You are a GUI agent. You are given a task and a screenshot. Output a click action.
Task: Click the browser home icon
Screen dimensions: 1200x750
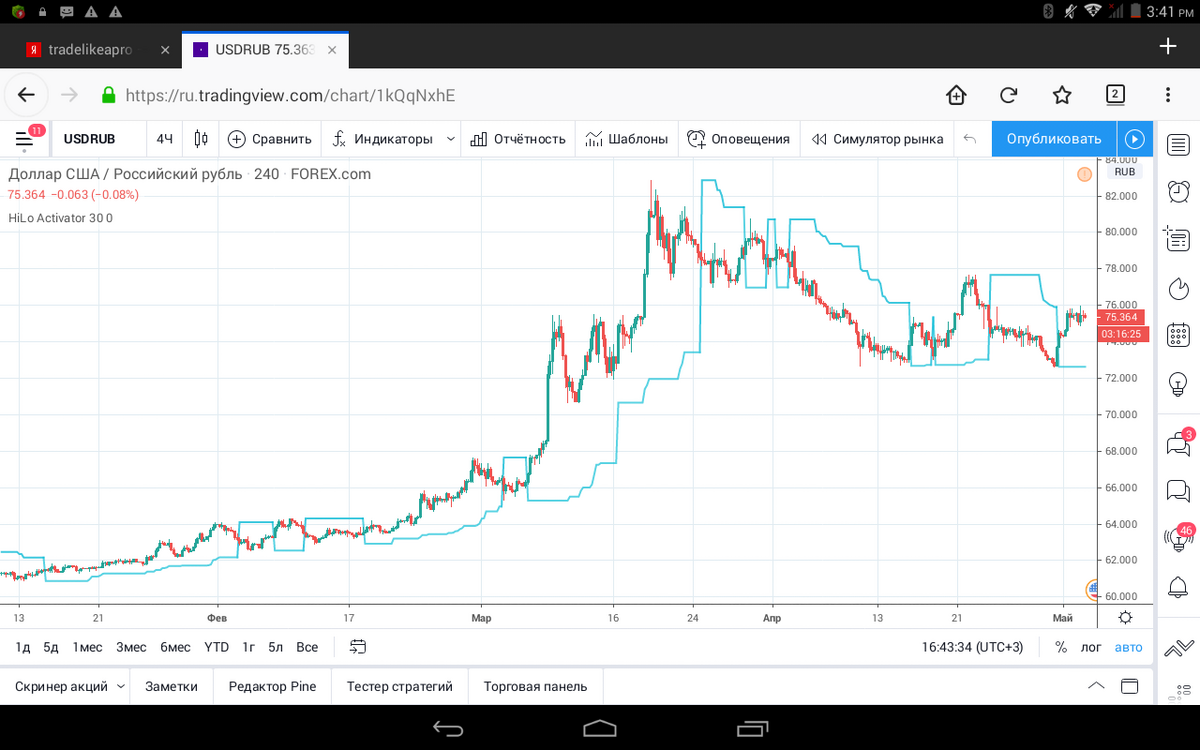(x=956, y=95)
